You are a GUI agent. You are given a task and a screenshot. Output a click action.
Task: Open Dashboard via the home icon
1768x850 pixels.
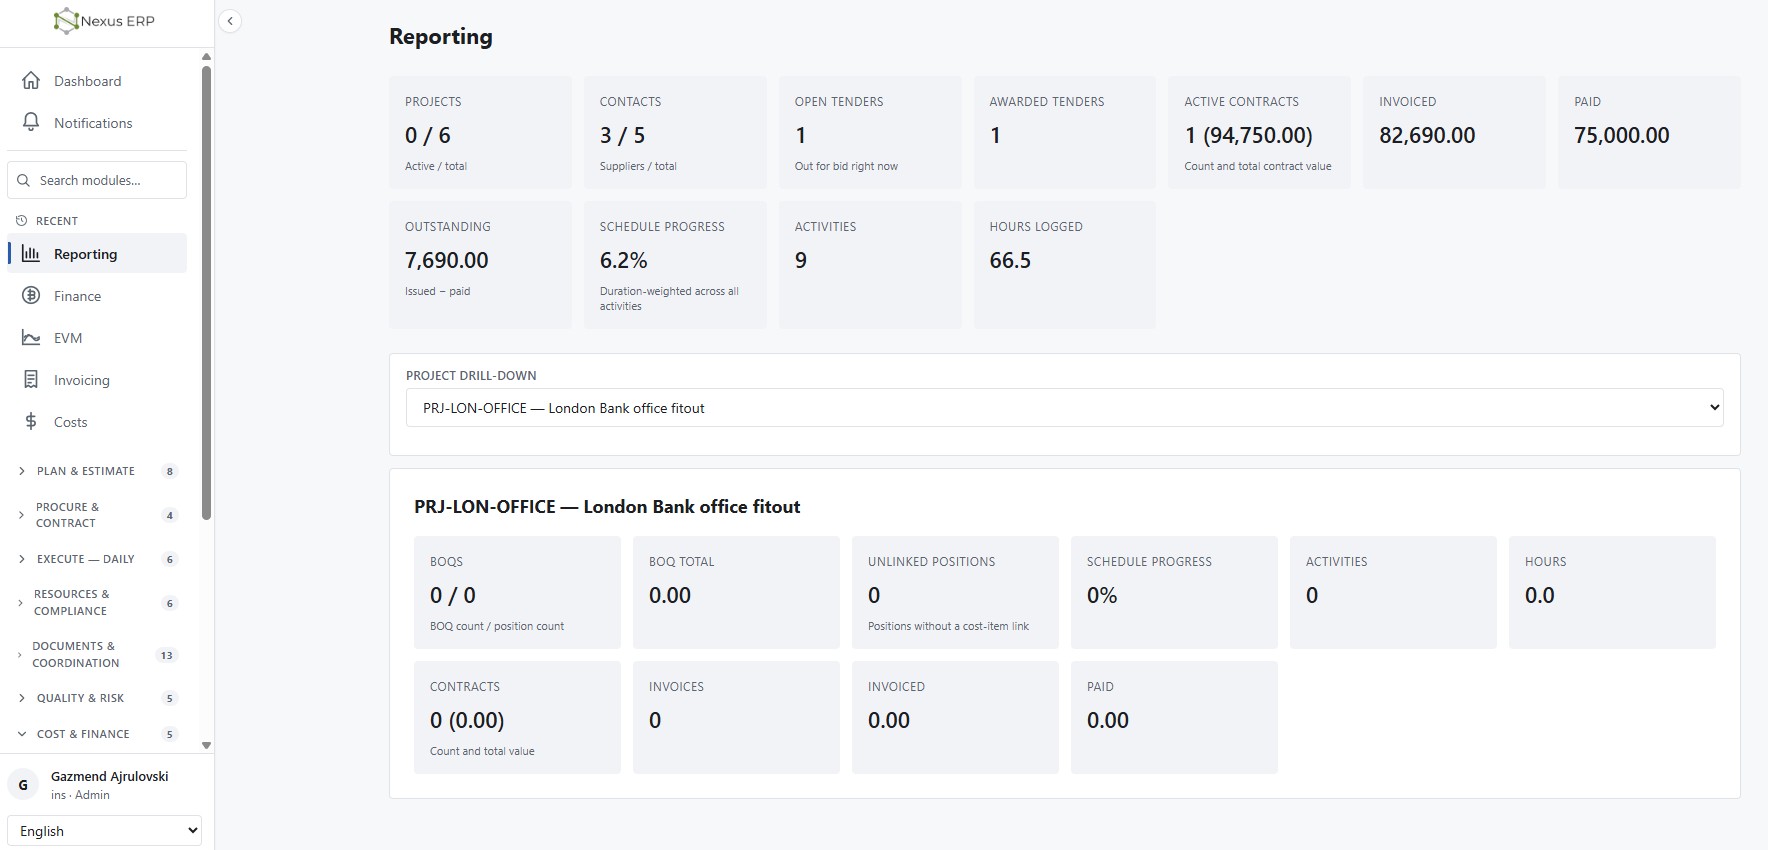pos(31,81)
